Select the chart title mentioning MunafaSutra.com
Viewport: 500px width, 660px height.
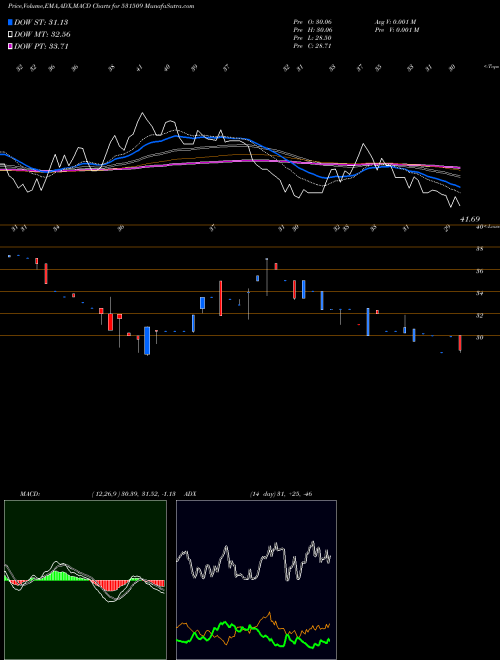(101, 6)
